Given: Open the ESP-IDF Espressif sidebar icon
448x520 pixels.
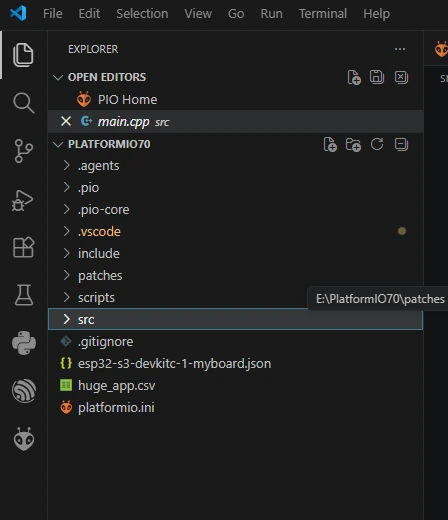Looking at the screenshot, I should (24, 391).
